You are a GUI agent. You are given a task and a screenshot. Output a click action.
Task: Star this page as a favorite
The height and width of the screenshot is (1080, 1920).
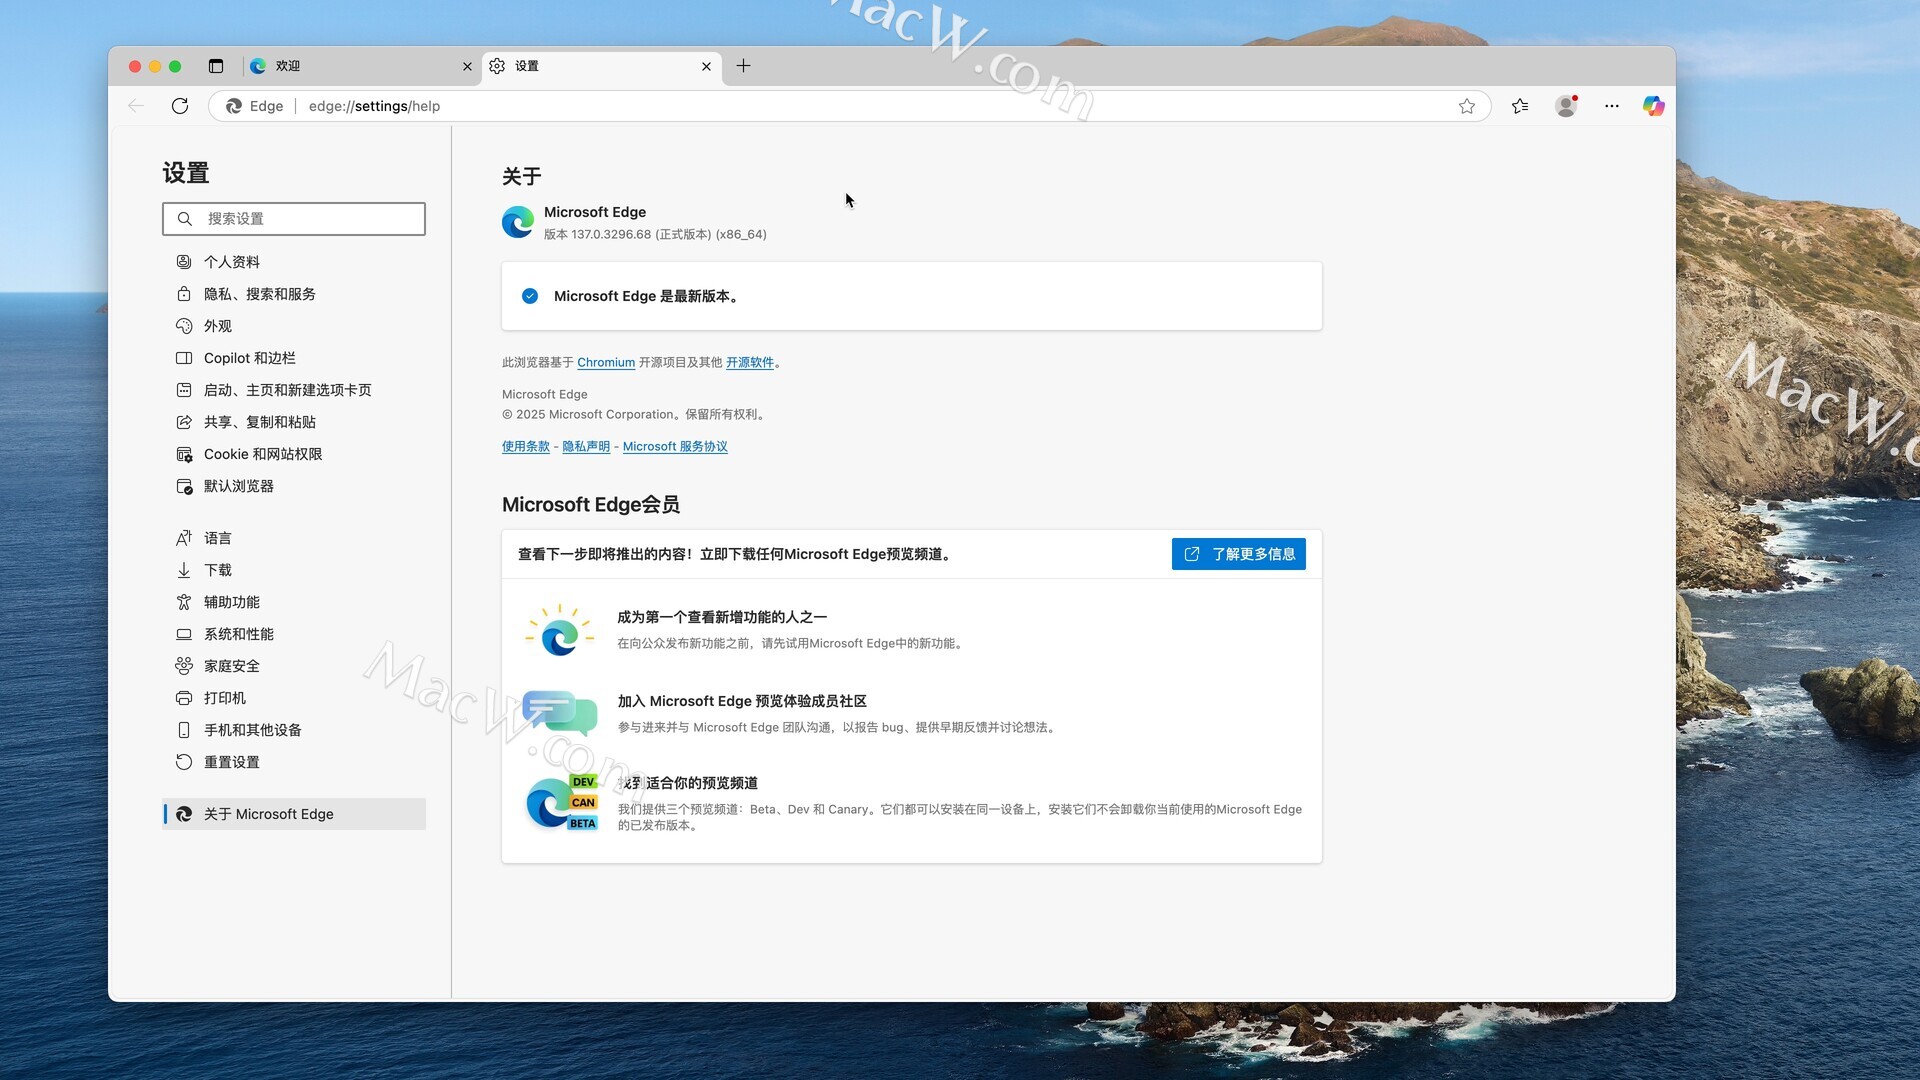pyautogui.click(x=1467, y=106)
